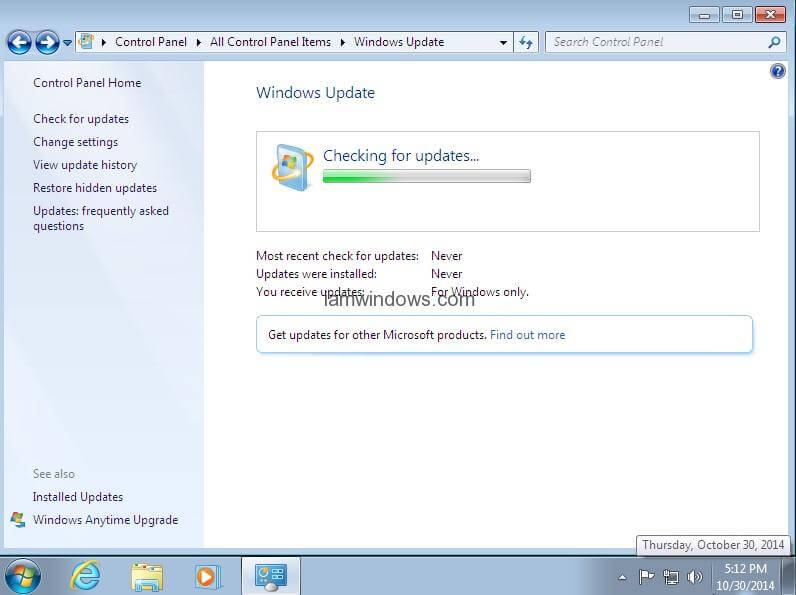This screenshot has height=595, width=796.
Task: Click the Windows Anytime Upgrade flag icon
Action: coord(18,520)
